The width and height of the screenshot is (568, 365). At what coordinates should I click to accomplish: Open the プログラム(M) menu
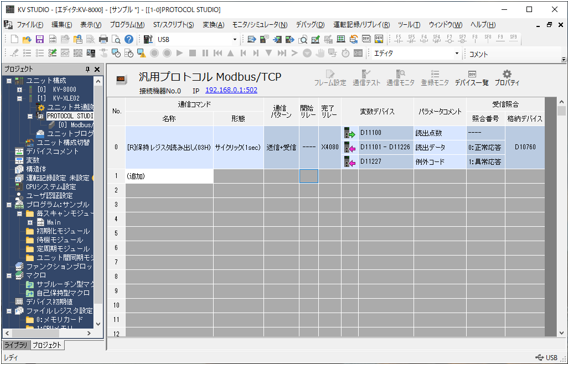(127, 25)
